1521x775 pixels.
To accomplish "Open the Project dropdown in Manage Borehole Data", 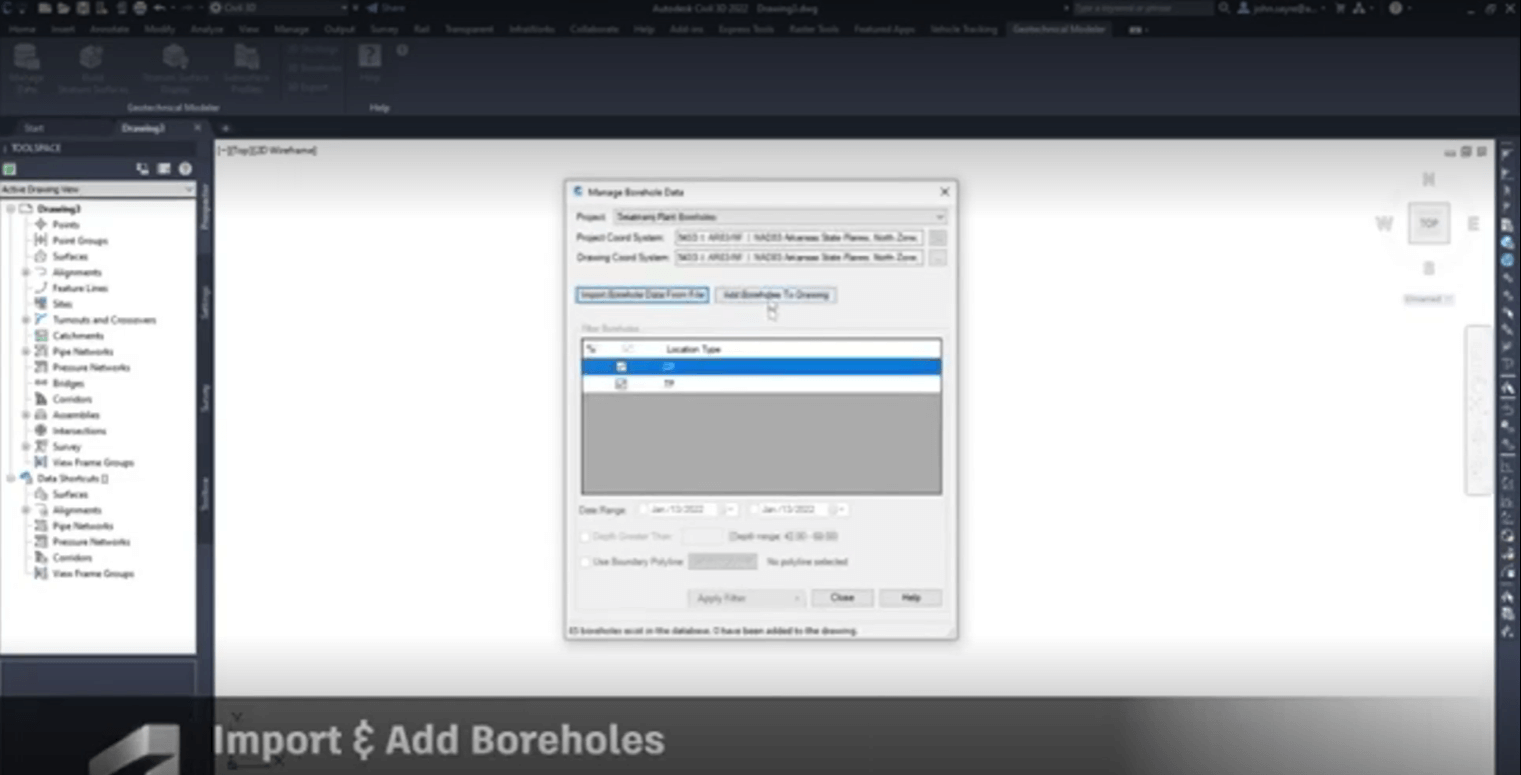I will point(940,217).
